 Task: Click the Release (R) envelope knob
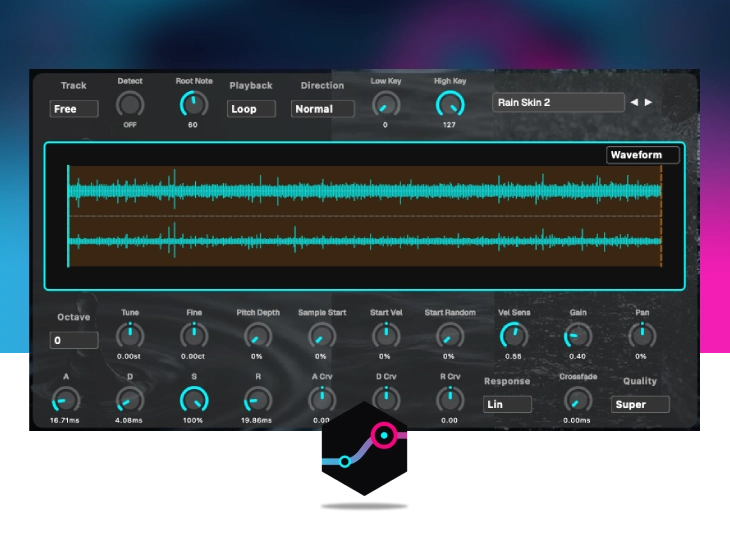click(x=258, y=399)
